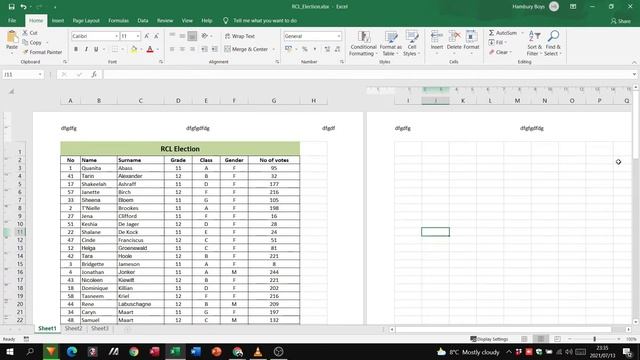The image size is (640, 360).
Task: Switch to Page Break Preview view icon
Action: (x=557, y=339)
